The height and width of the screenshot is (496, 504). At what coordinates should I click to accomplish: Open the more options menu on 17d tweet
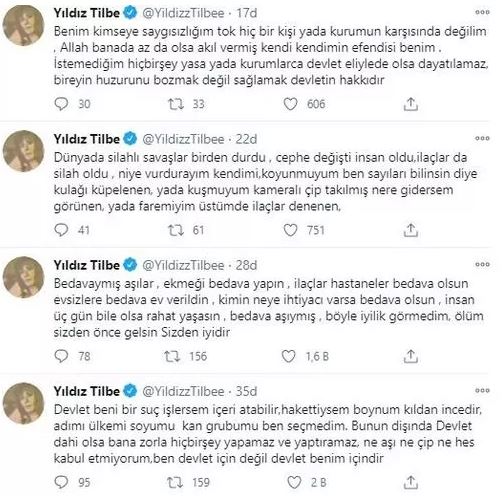click(482, 12)
